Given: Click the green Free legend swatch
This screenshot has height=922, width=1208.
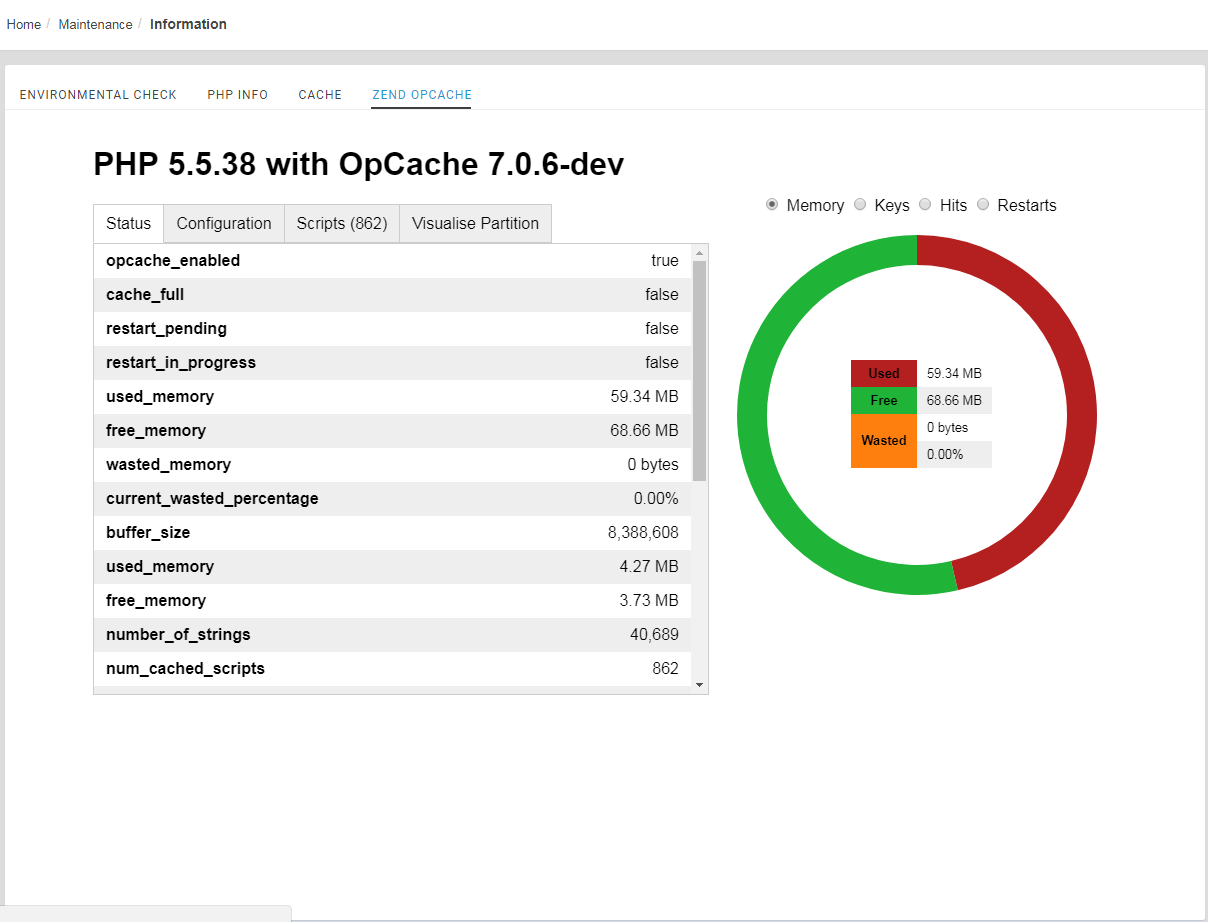Looking at the screenshot, I should (x=884, y=401).
